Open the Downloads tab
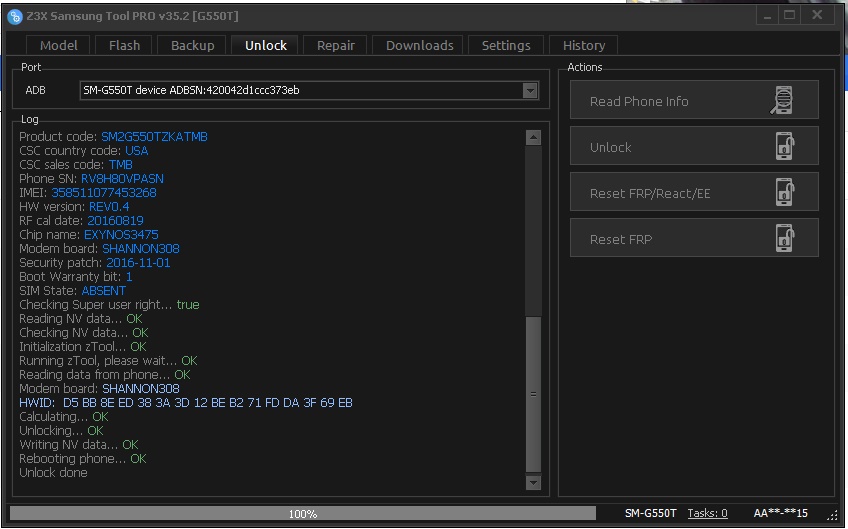The height and width of the screenshot is (529, 848). click(x=419, y=45)
